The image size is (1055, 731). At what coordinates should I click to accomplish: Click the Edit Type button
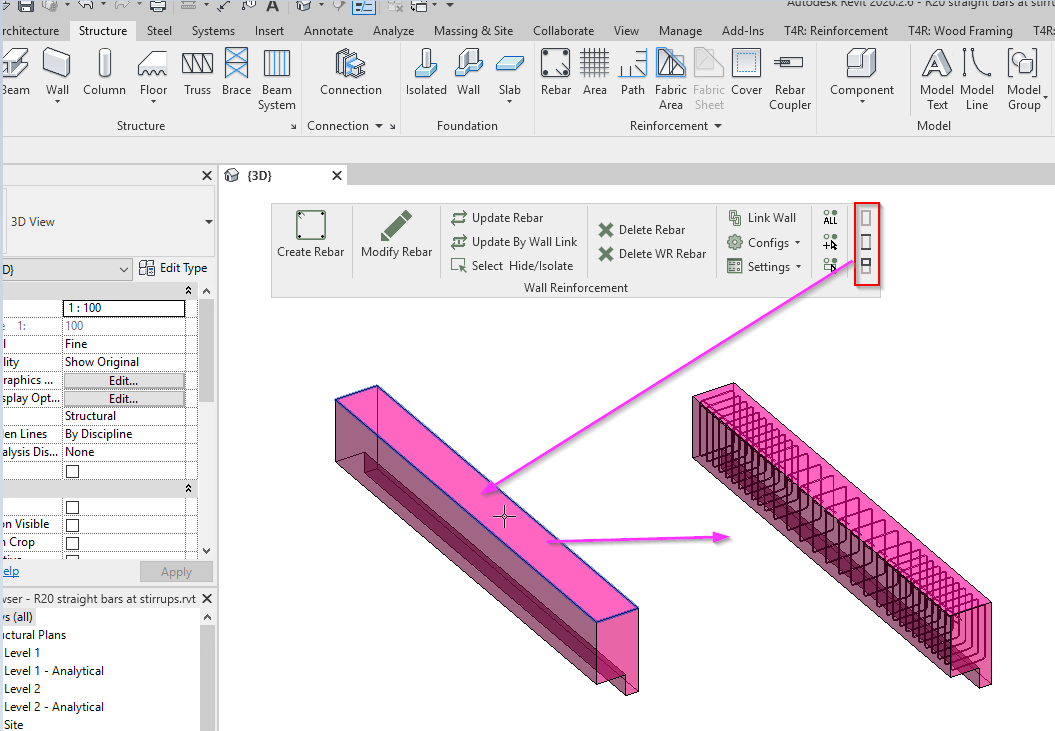click(173, 268)
